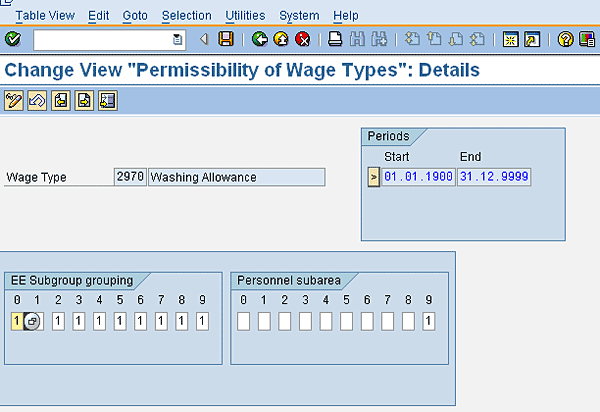Image resolution: width=600 pixels, height=412 pixels.
Task: Cancel with the red X icon
Action: coord(303,39)
